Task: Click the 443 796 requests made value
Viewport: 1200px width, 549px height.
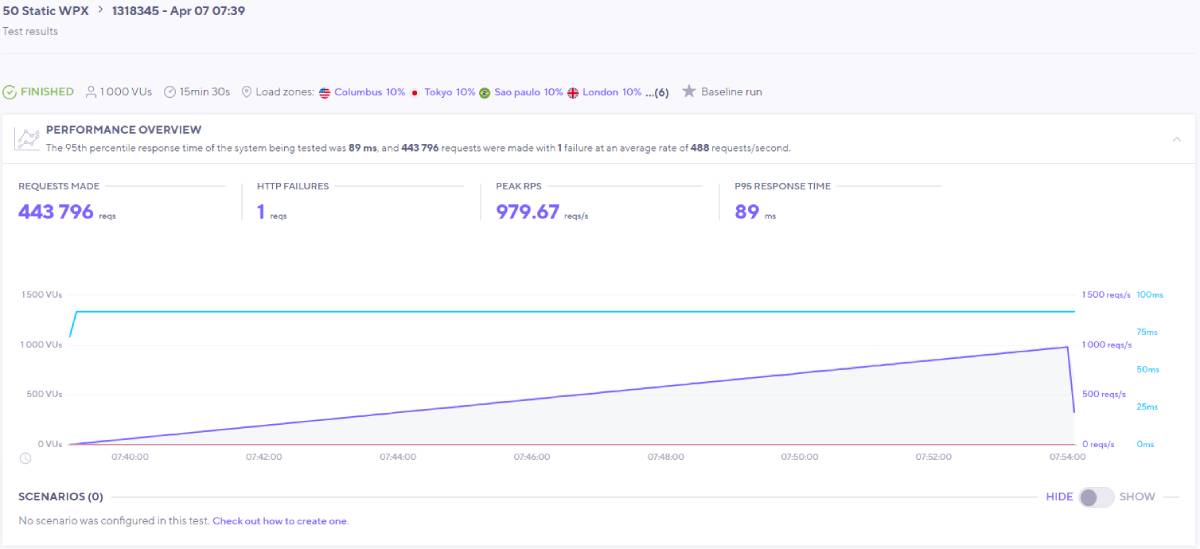Action: click(x=56, y=211)
